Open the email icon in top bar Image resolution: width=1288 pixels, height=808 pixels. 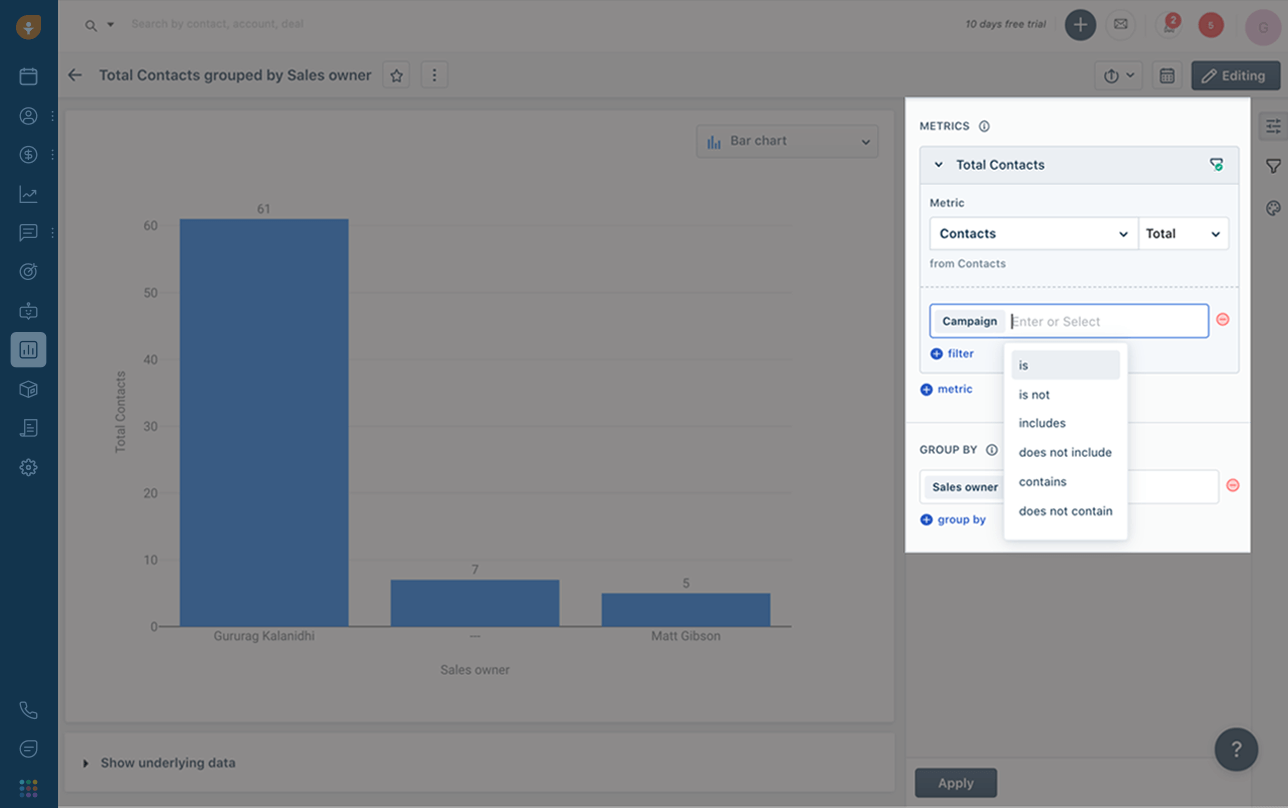click(x=1121, y=24)
